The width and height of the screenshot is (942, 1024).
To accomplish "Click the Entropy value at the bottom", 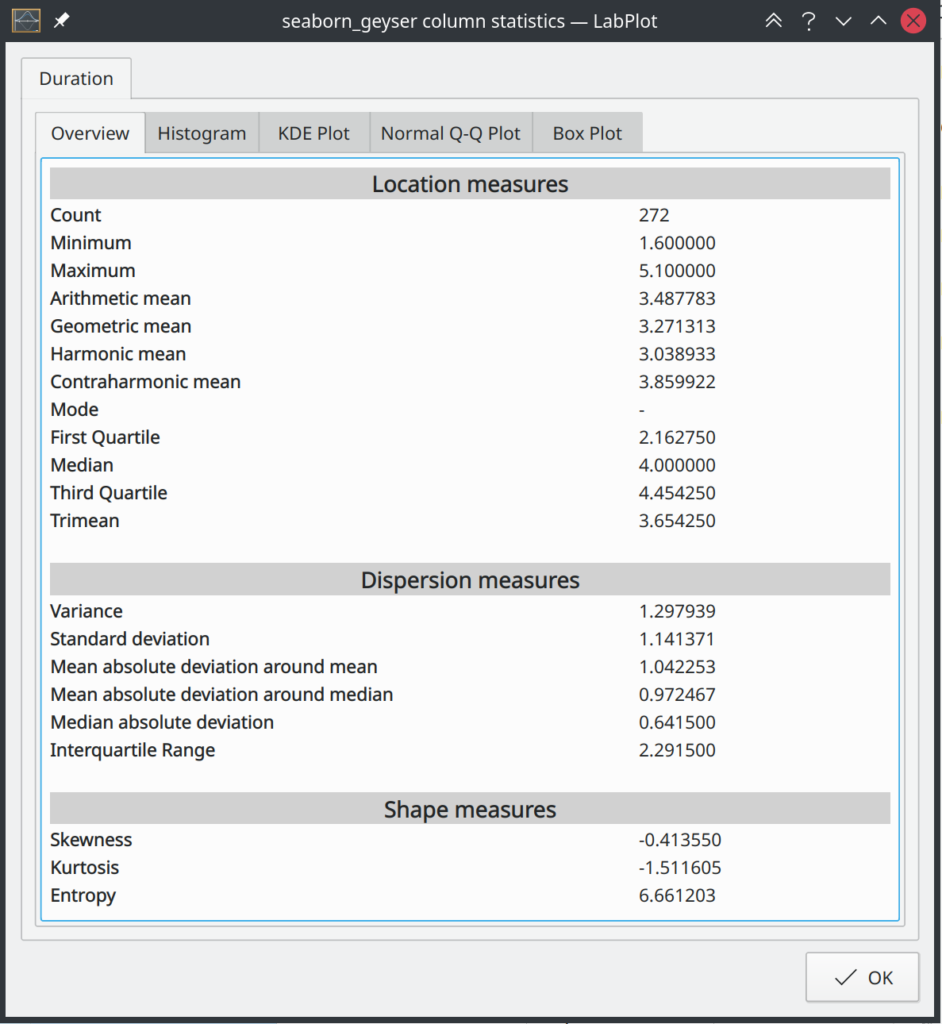I will pos(676,896).
